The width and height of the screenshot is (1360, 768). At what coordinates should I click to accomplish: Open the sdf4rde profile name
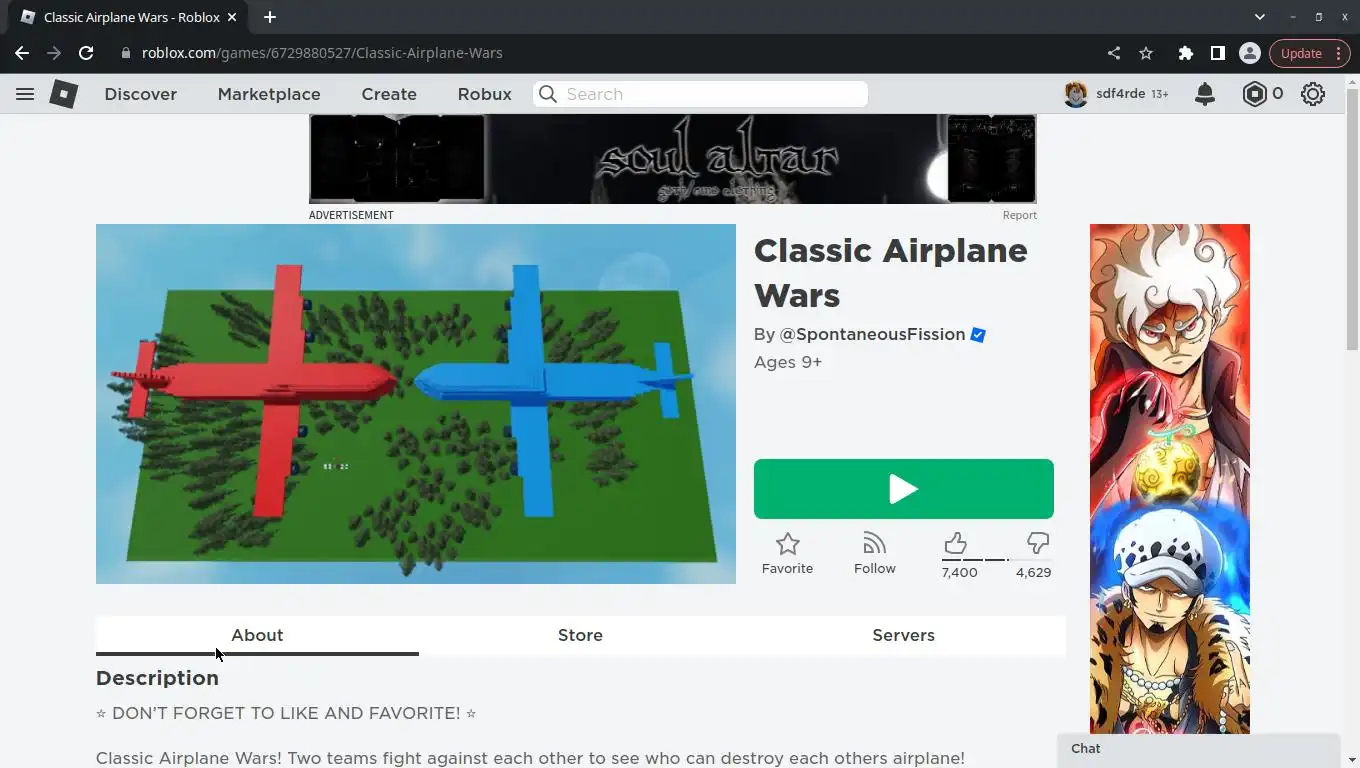pos(1120,94)
